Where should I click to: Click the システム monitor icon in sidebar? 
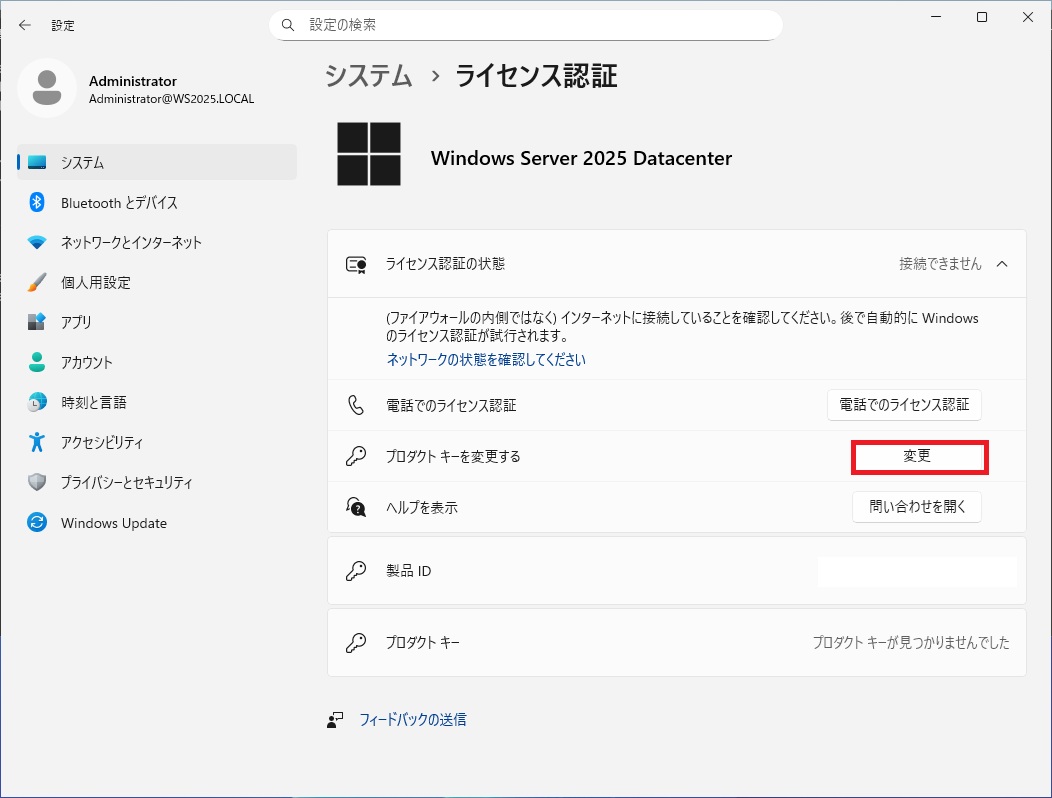[37, 162]
